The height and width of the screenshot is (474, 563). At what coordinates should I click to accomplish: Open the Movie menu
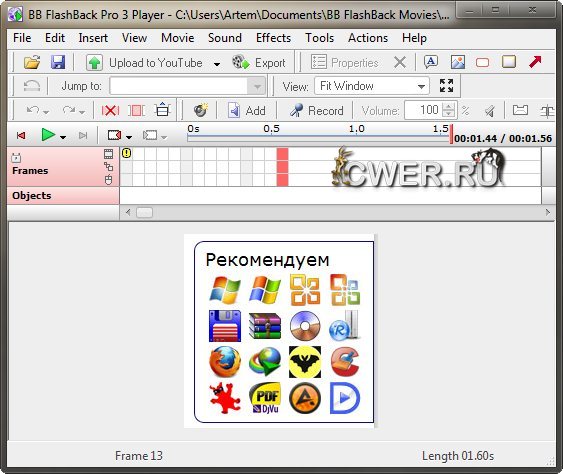click(x=177, y=38)
